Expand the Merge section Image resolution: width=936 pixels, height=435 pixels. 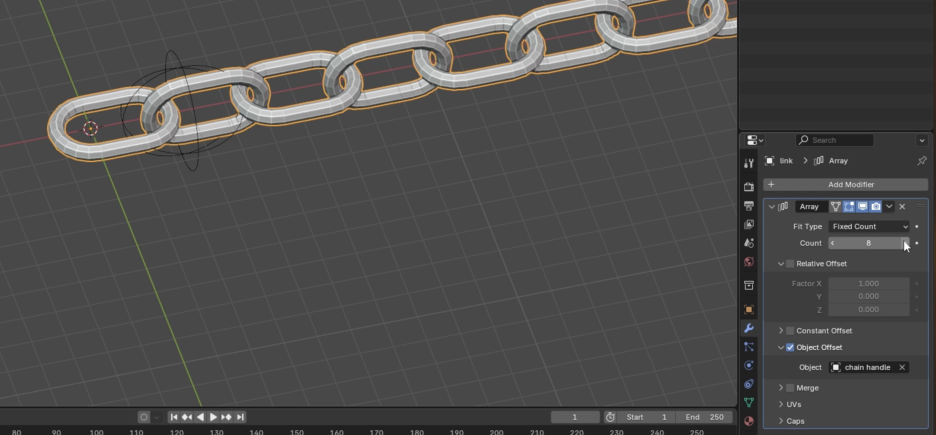(x=781, y=388)
